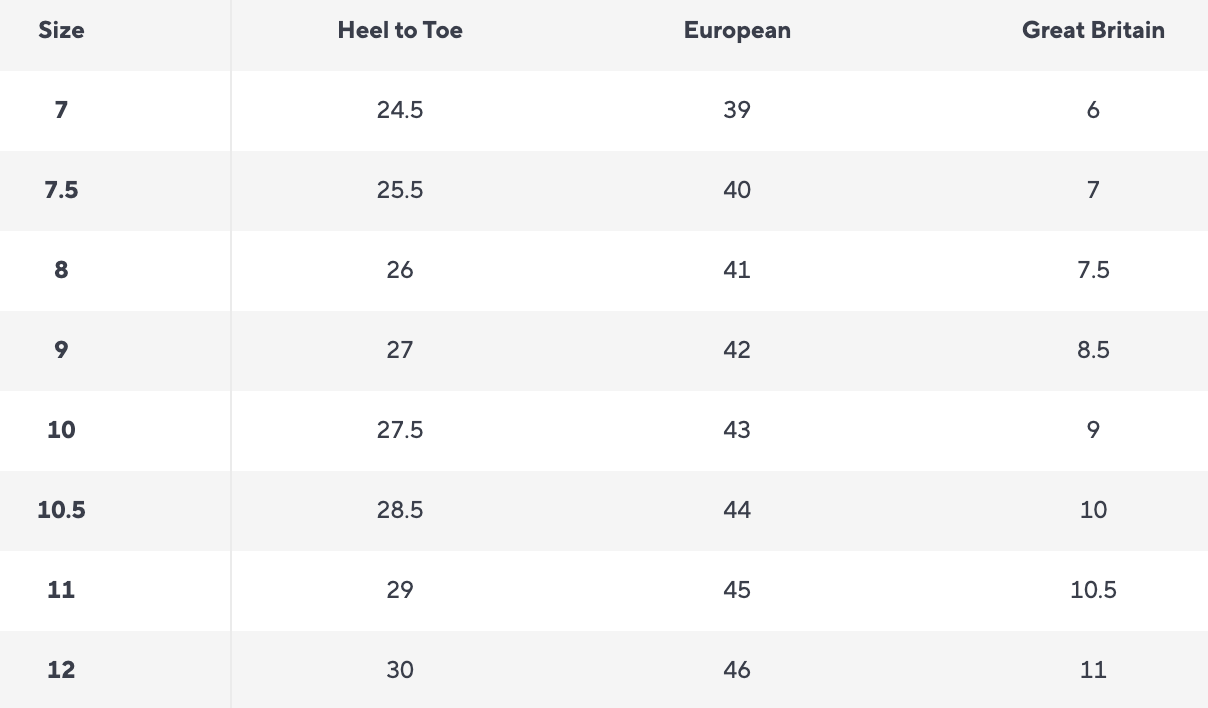The image size is (1208, 708).
Task: Click heel to toe value 30
Action: point(400,670)
